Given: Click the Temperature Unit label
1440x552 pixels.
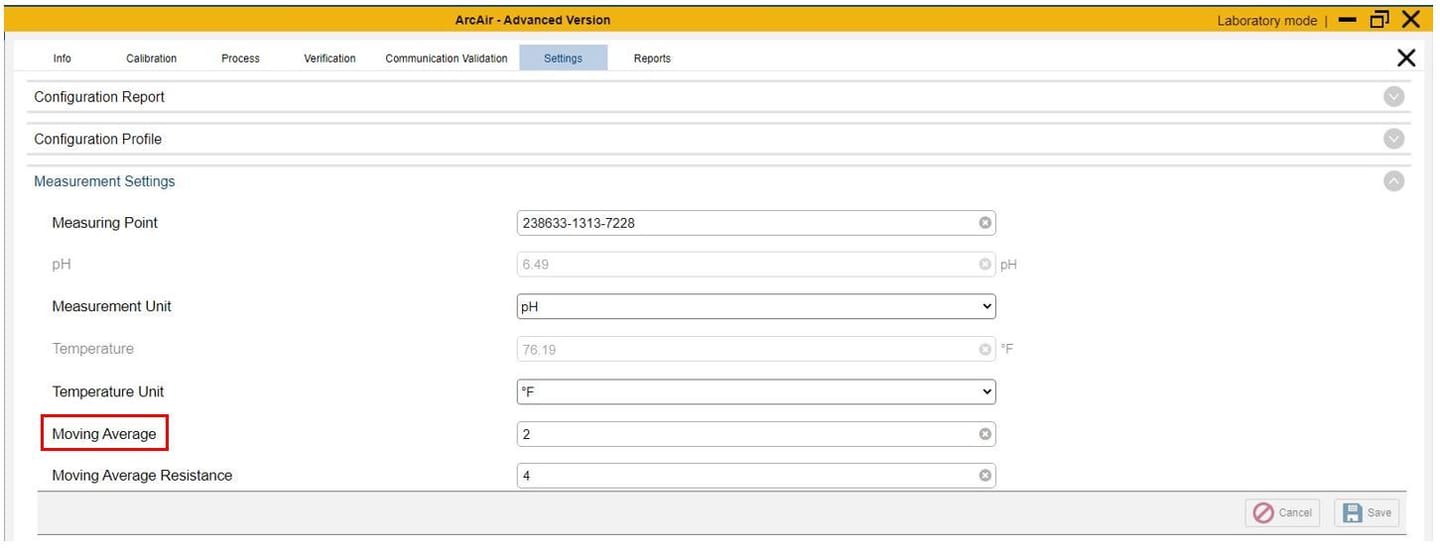Looking at the screenshot, I should click(108, 391).
